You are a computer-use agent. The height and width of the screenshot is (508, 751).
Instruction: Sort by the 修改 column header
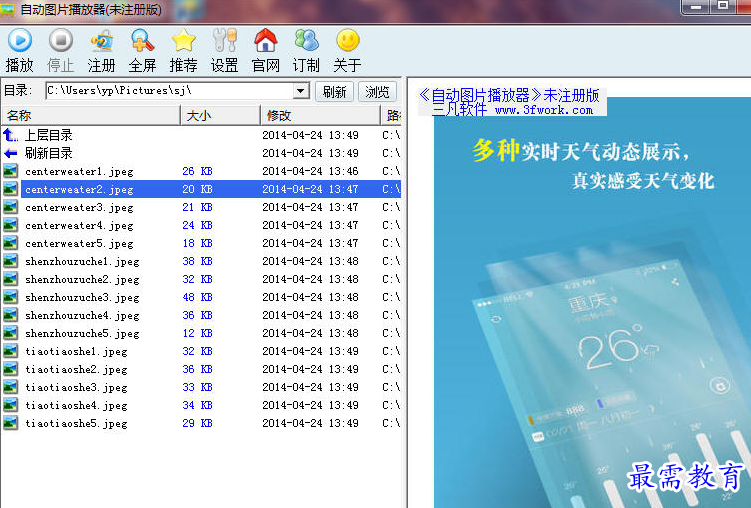click(320, 115)
